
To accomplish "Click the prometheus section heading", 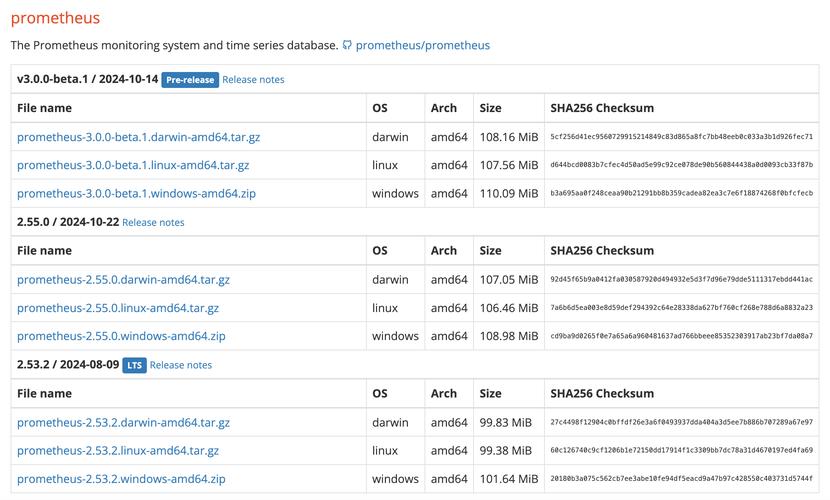I will [x=55, y=18].
